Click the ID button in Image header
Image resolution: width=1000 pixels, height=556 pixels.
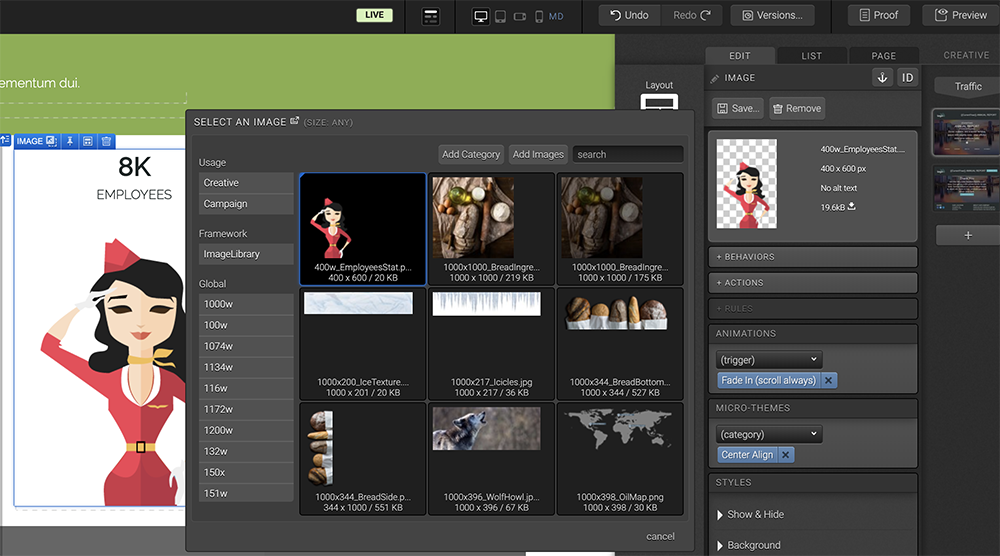907,78
